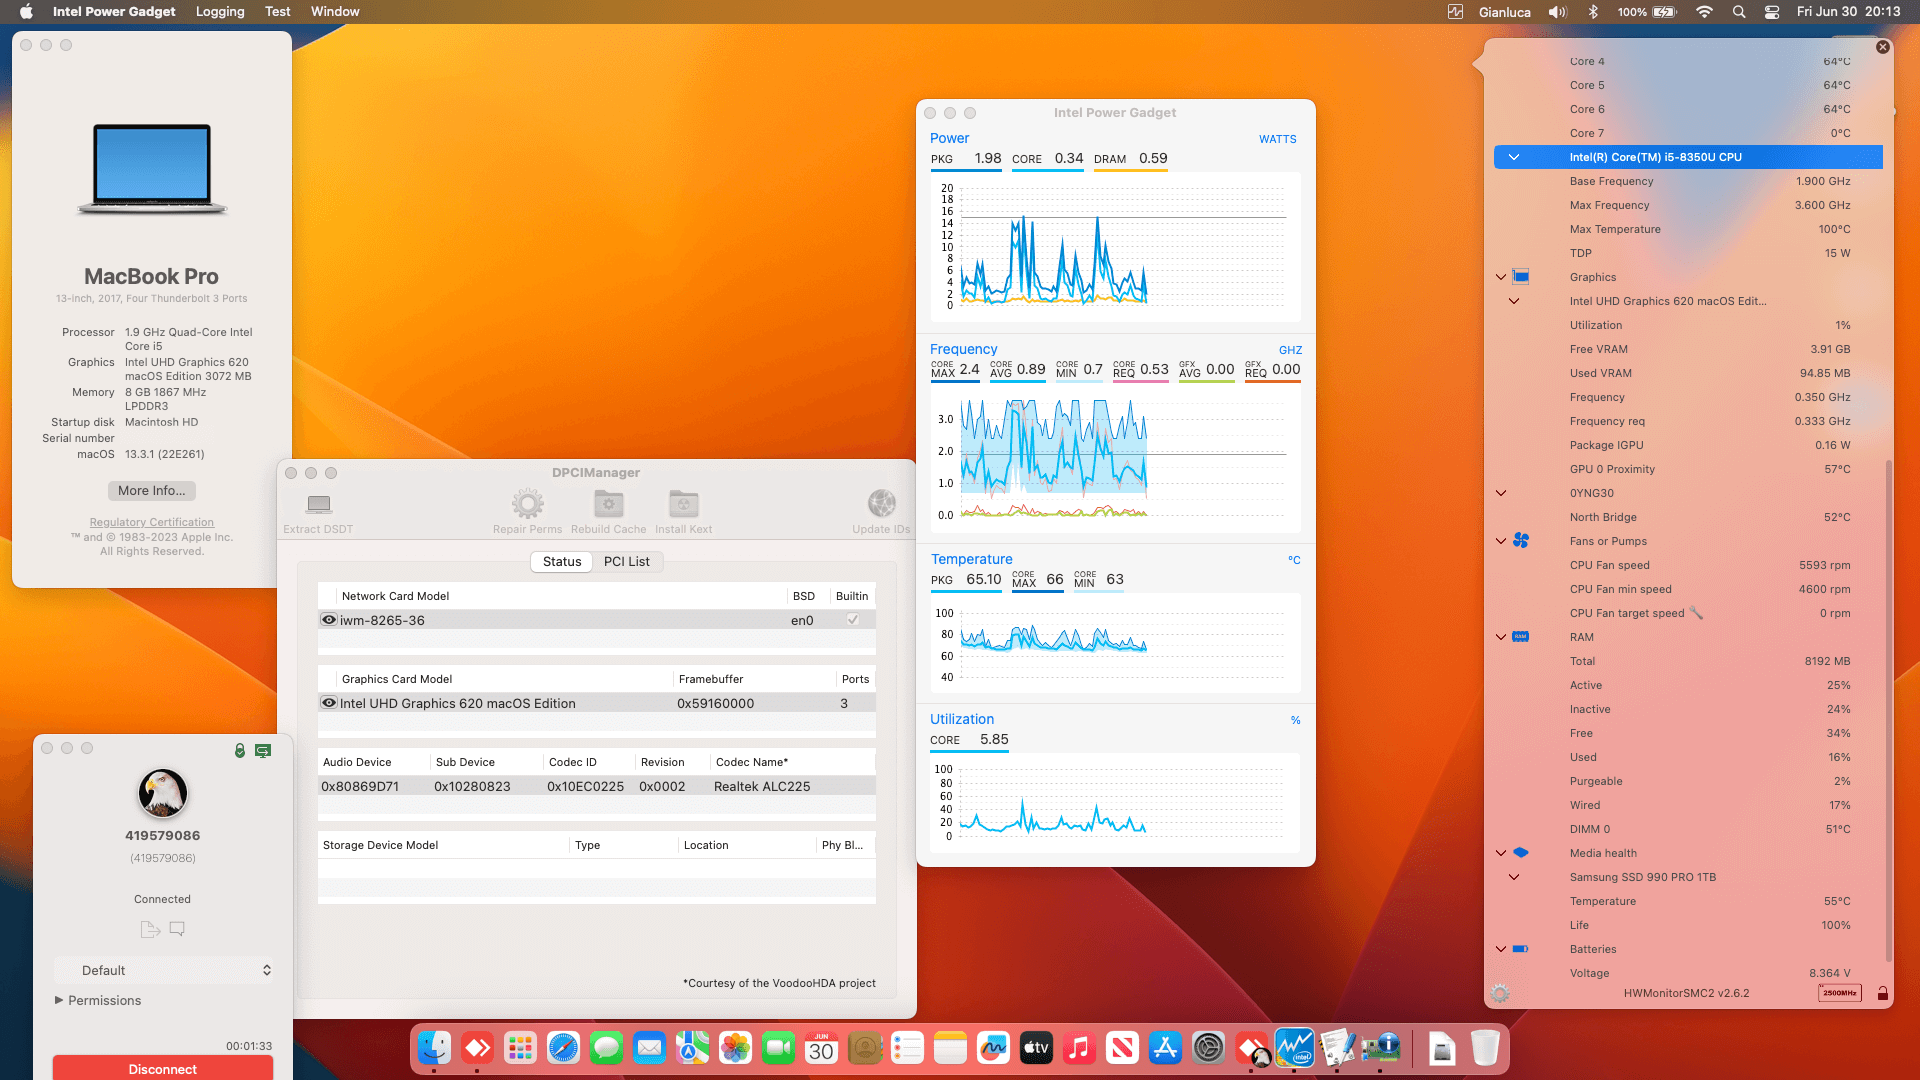Click the Bluetooth menu bar icon
Screen dimensions: 1920x1080
(1593, 12)
